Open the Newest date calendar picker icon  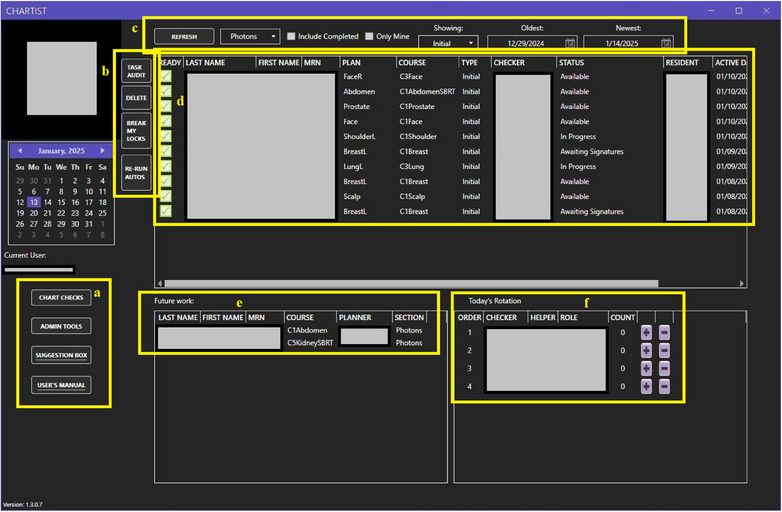(x=666, y=43)
